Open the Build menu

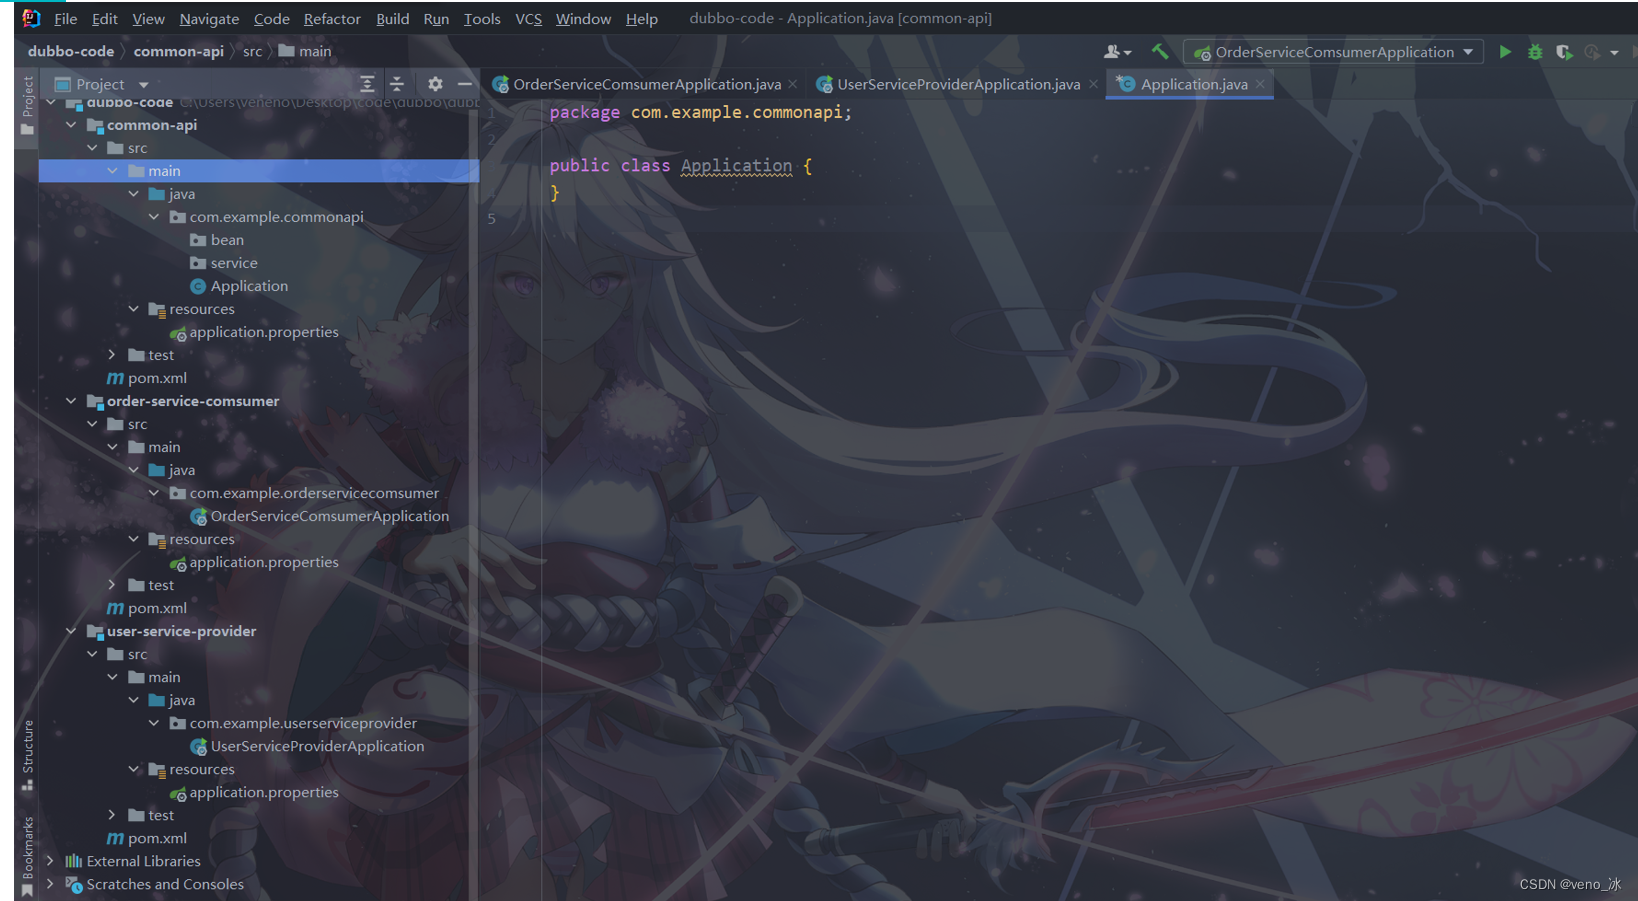(x=392, y=19)
